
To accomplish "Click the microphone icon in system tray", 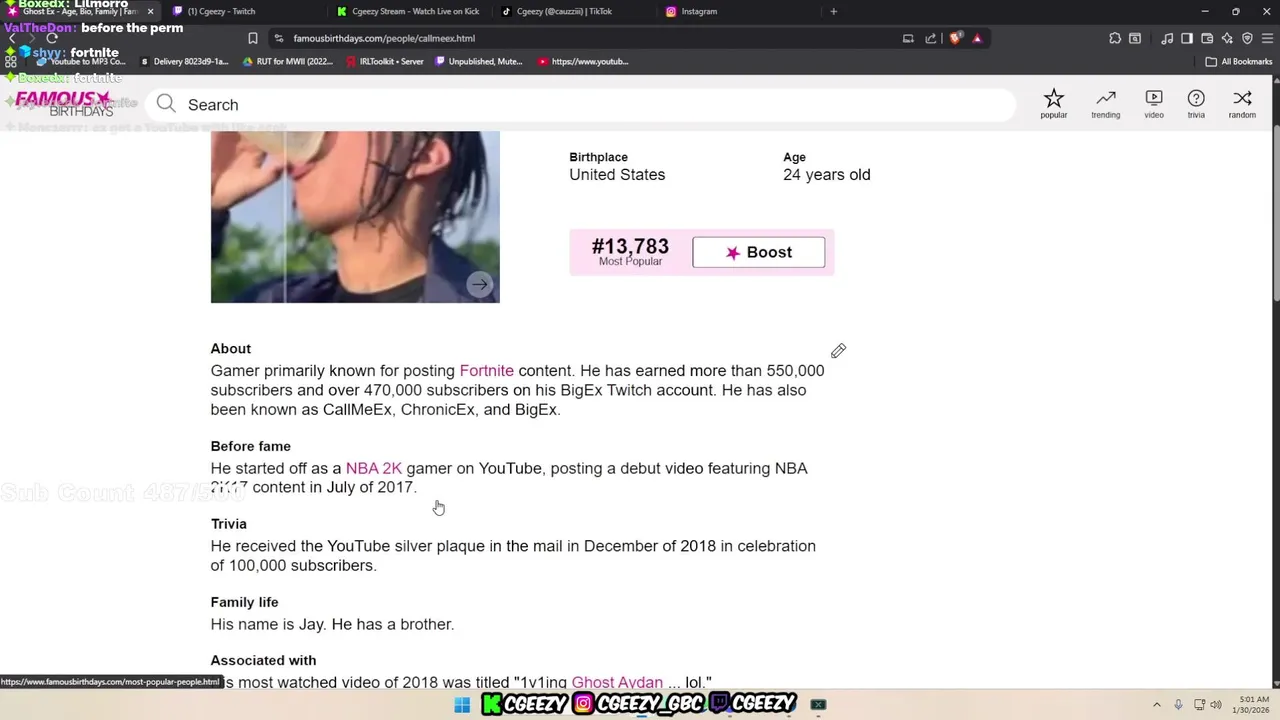I will [x=1179, y=705].
